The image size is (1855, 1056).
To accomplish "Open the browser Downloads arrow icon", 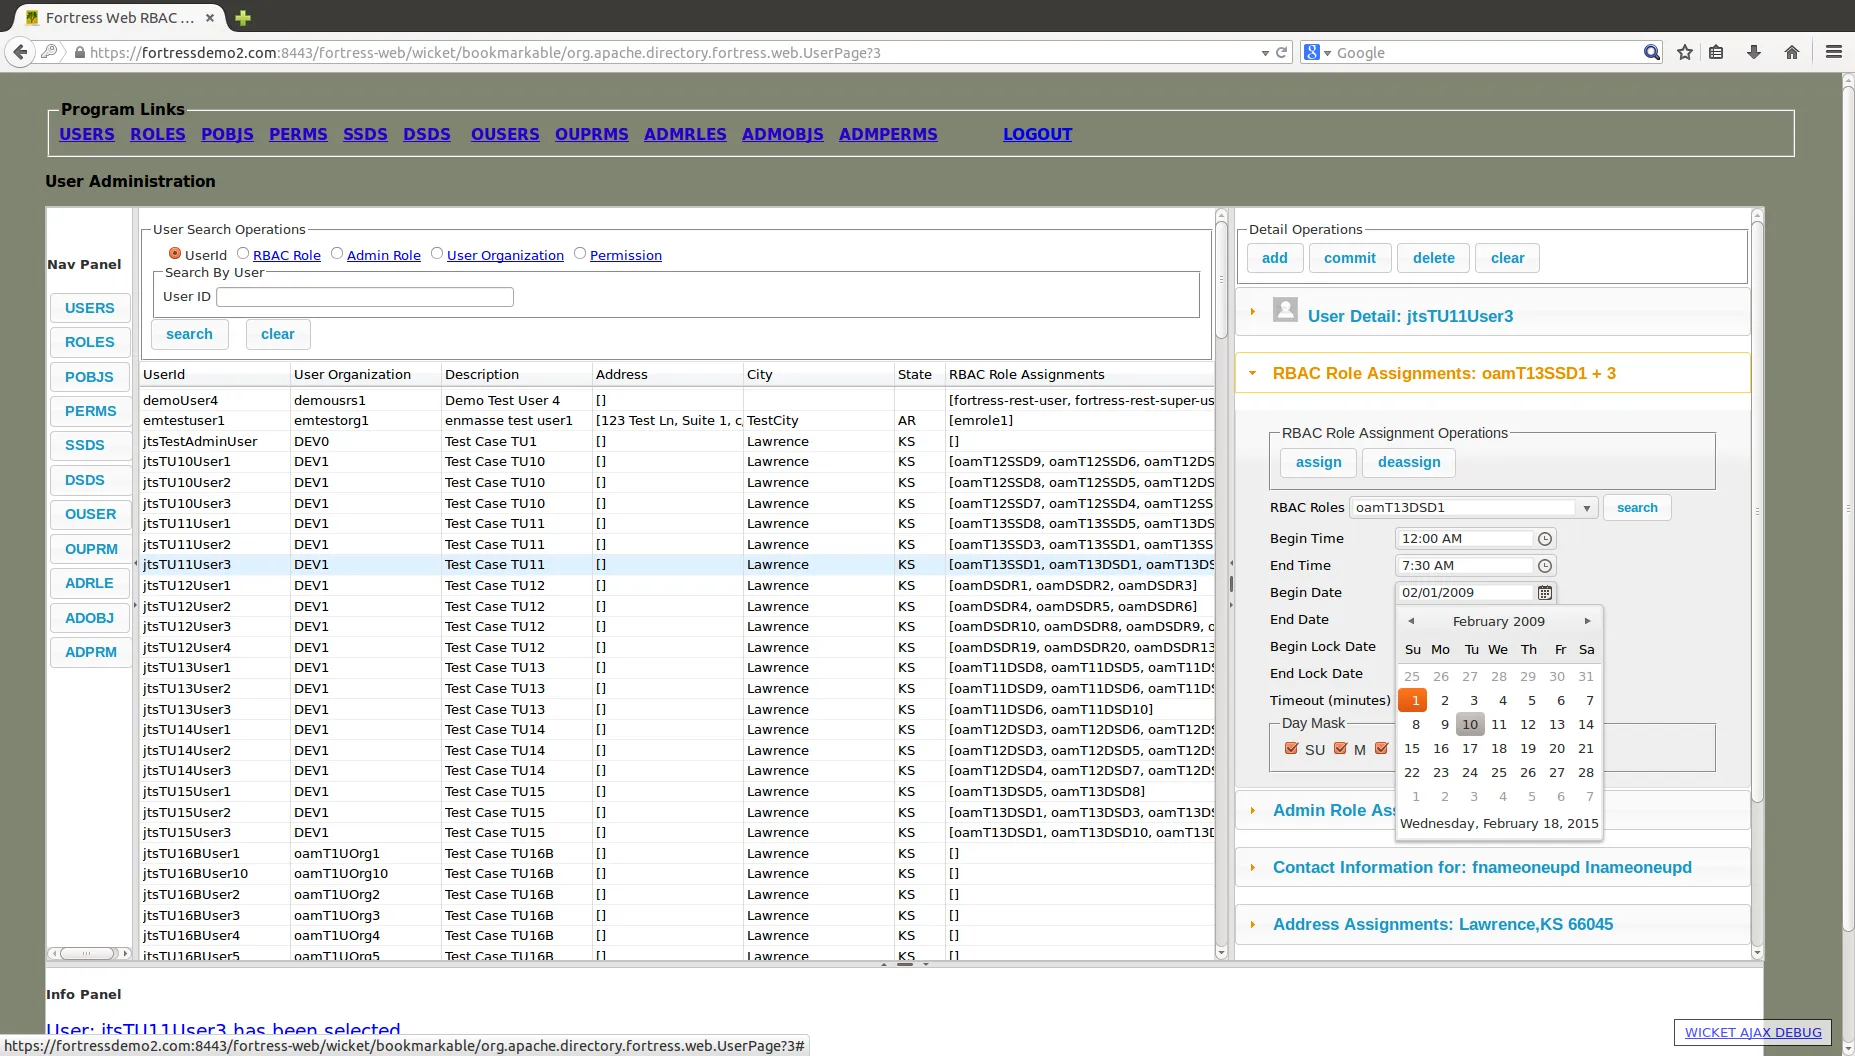I will pyautogui.click(x=1754, y=52).
